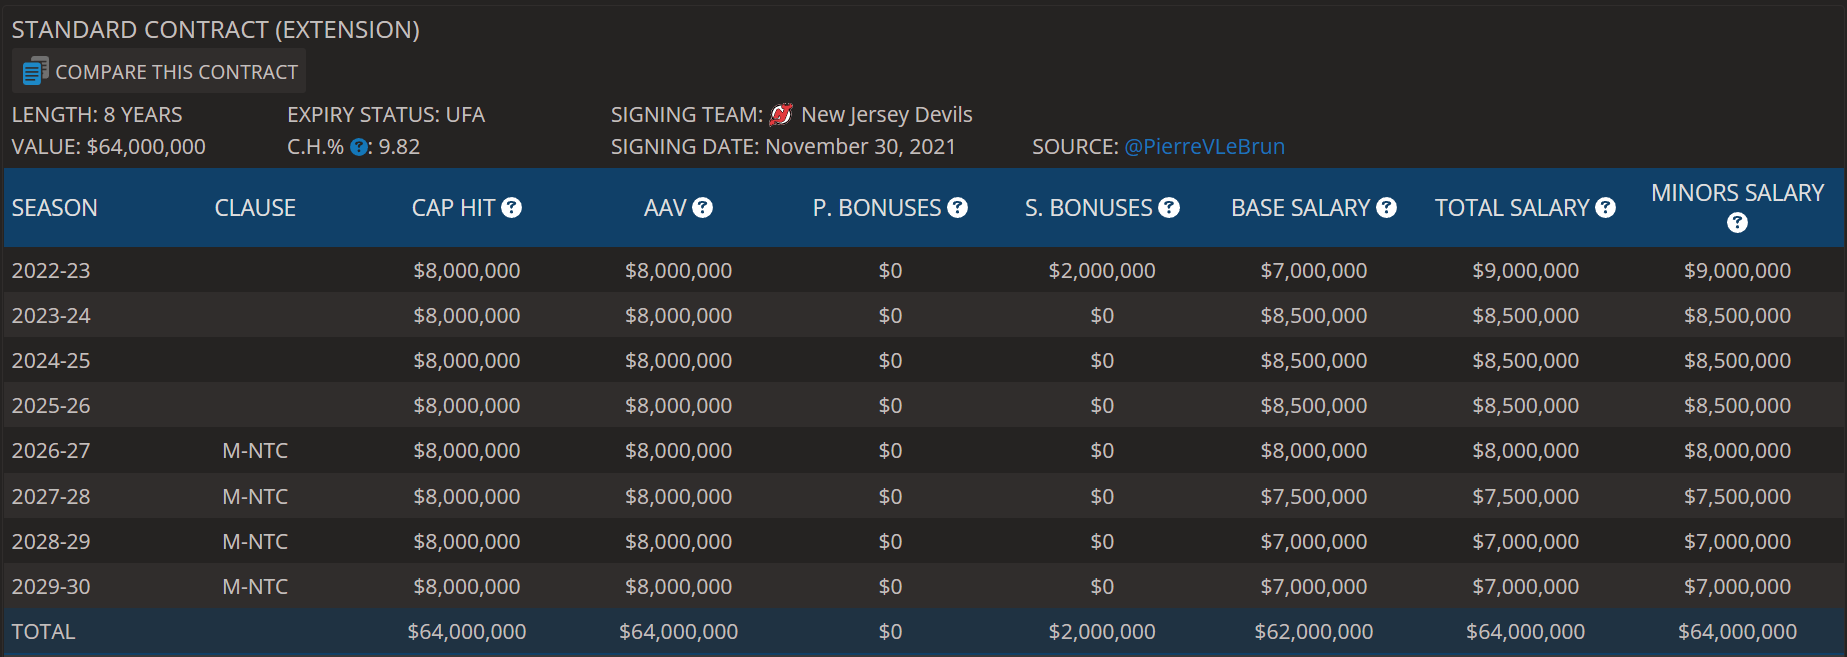Click the S. Bonuses help icon
Image resolution: width=1847 pixels, height=657 pixels.
point(1169,208)
